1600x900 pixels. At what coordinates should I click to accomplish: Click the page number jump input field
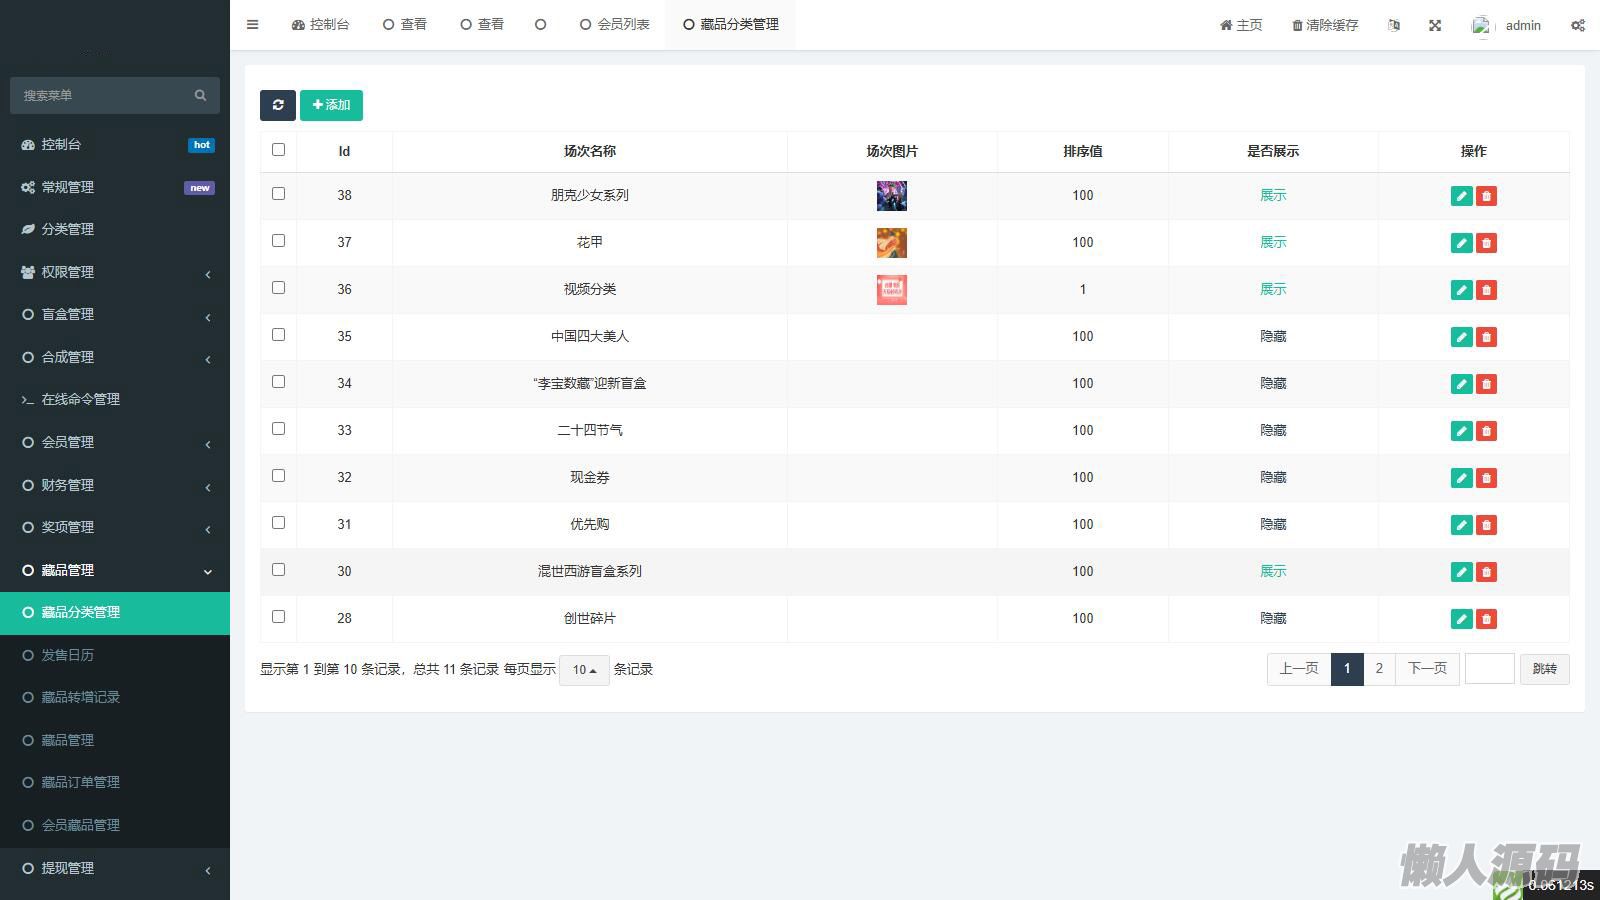[x=1489, y=669]
